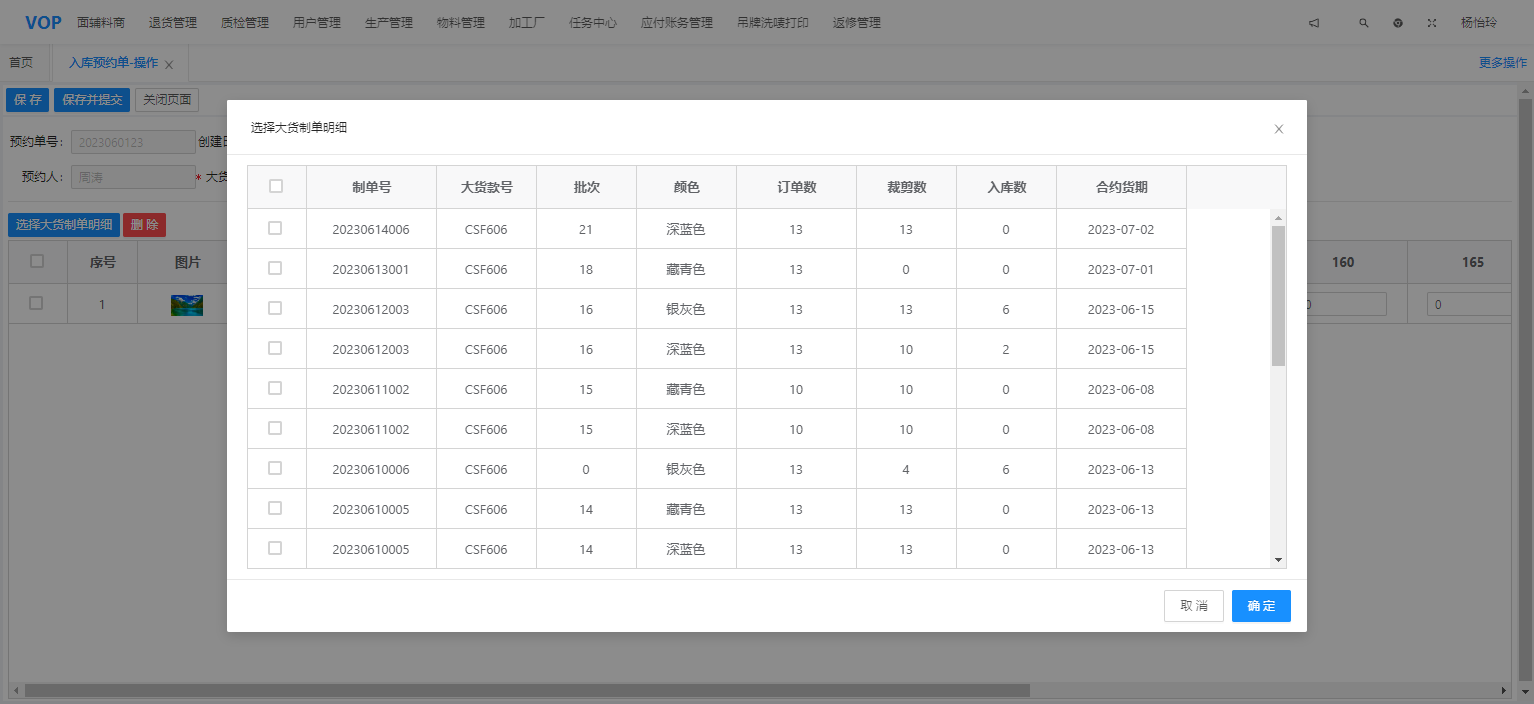Click the Chrome browser icon in header
Viewport: 1534px width, 704px height.
[x=1398, y=23]
